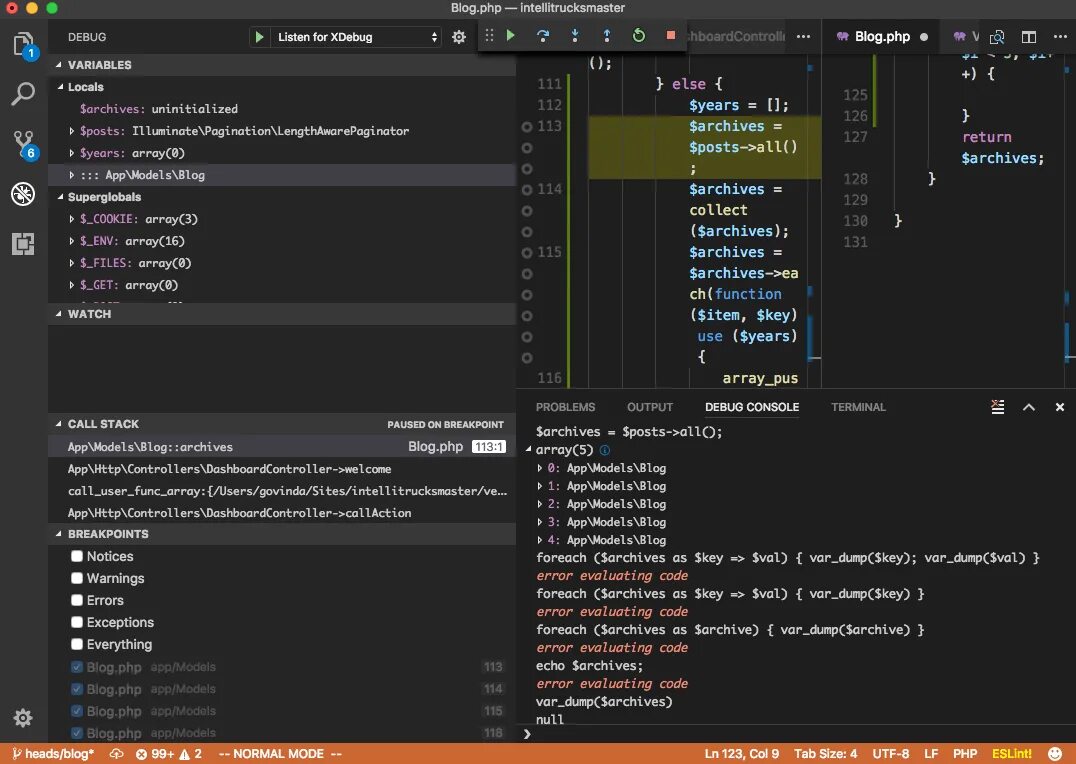
Task: Open more actions for left editor group
Action: click(804, 36)
